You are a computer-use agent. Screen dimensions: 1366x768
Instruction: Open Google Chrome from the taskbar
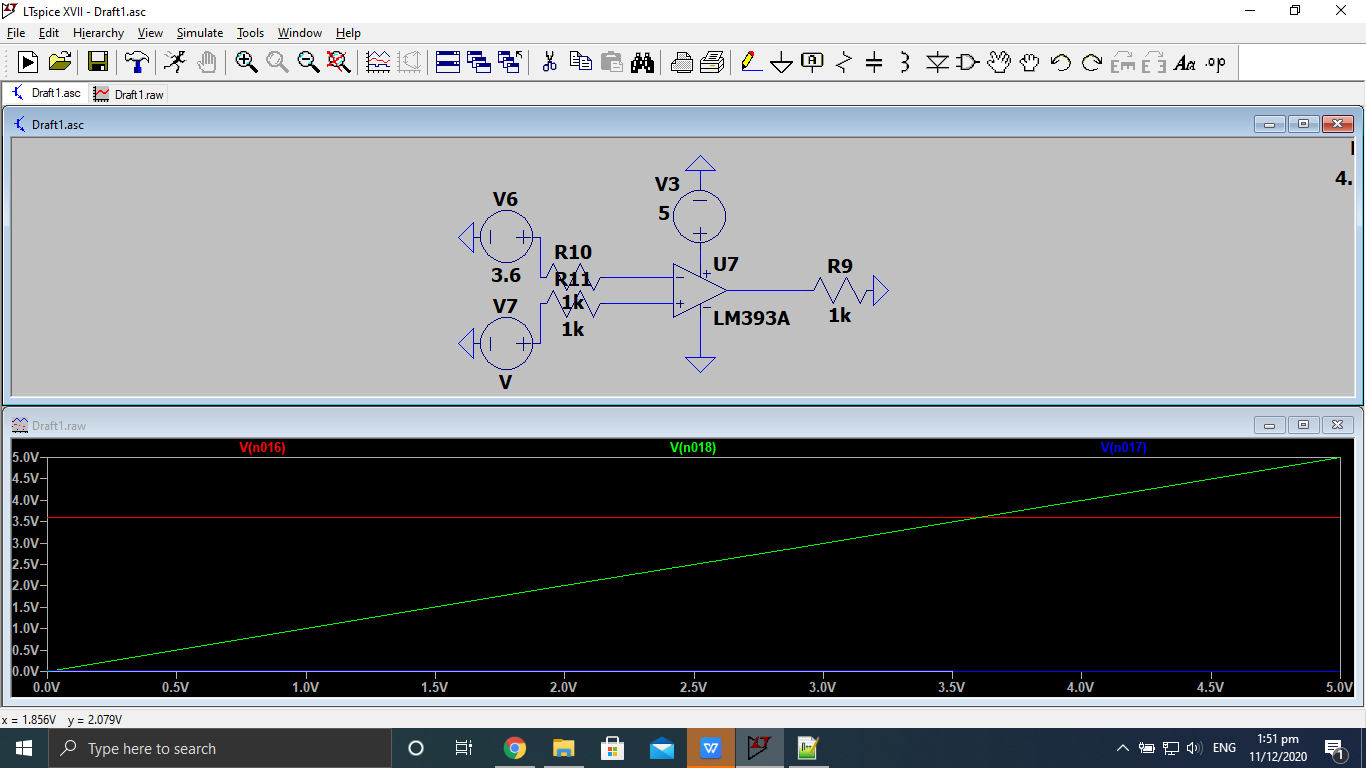(x=514, y=748)
